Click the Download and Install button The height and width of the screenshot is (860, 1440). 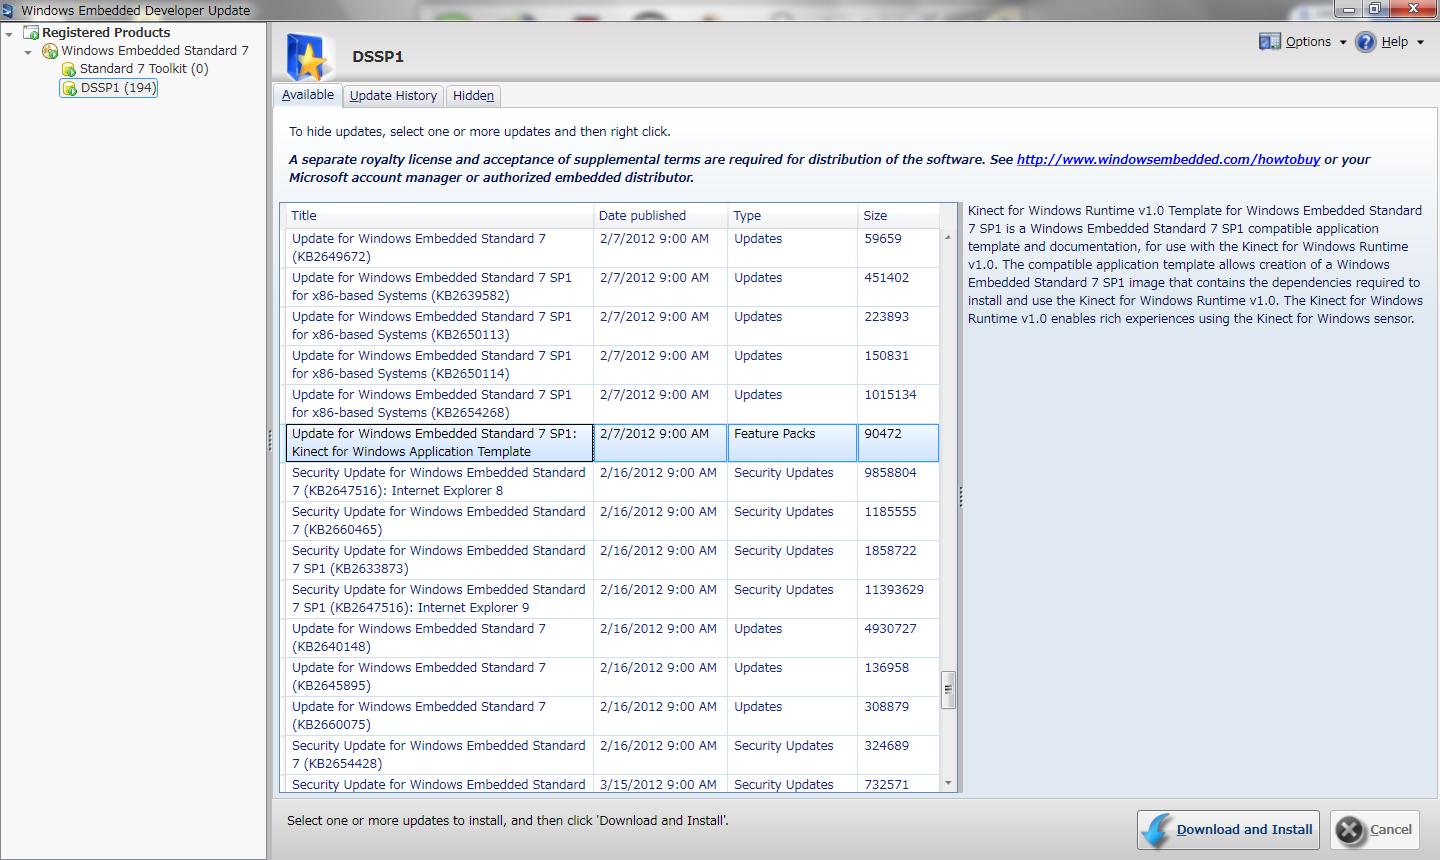tap(1228, 830)
